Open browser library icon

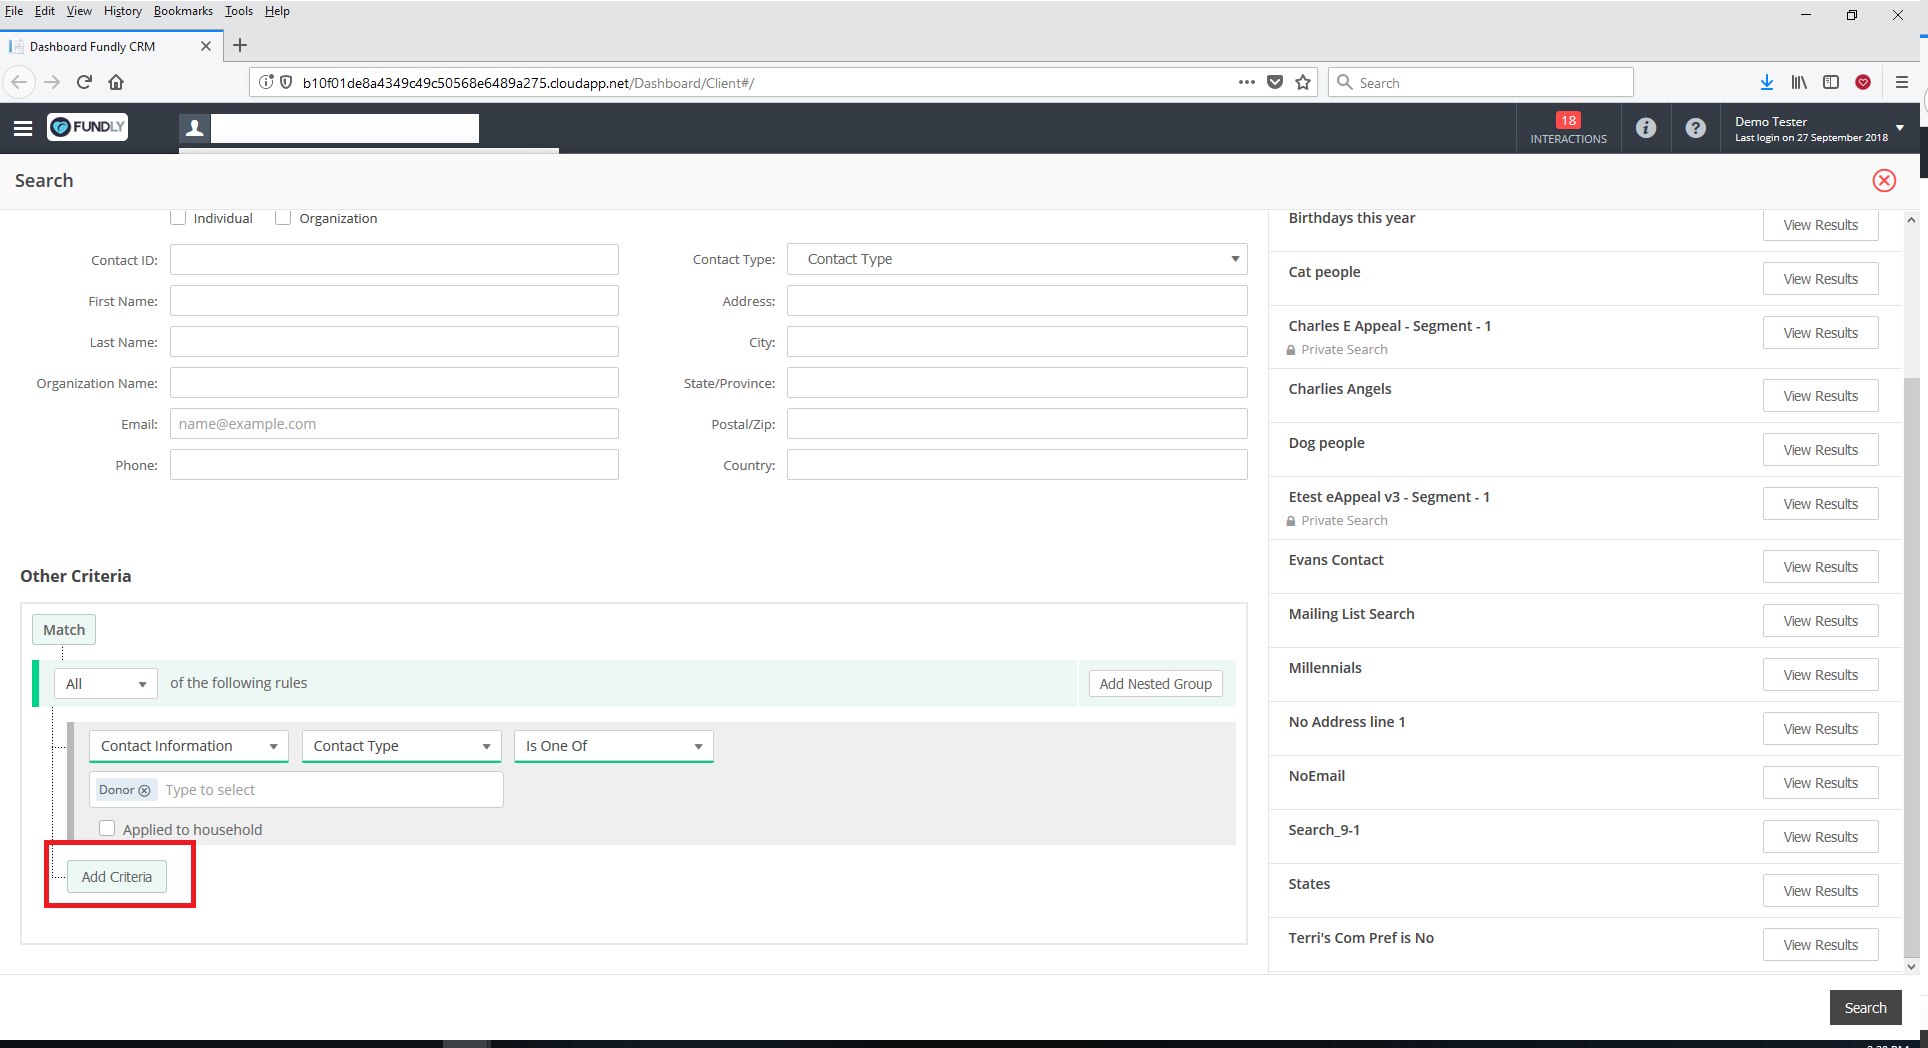[1799, 82]
